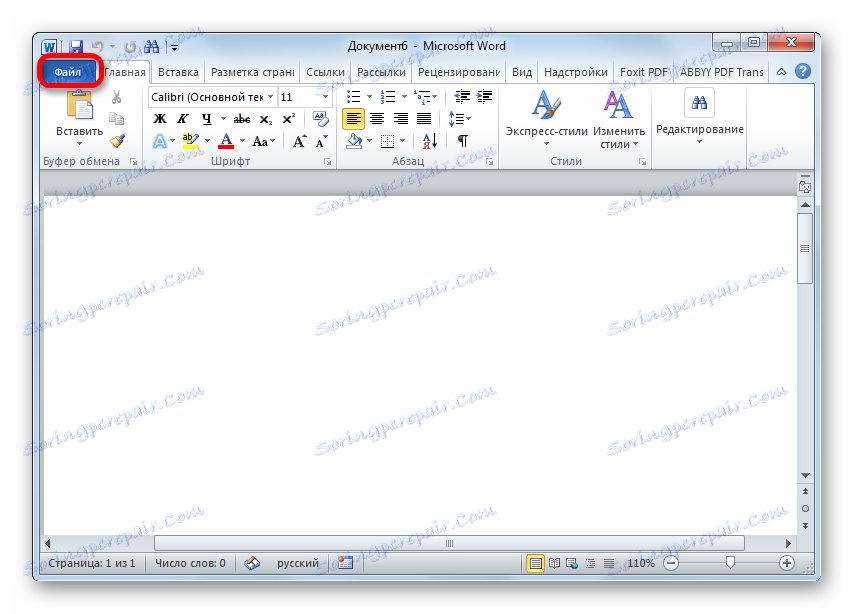This screenshot has height=614, width=854.
Task: Toggle underline Ч formatting
Action: (206, 119)
